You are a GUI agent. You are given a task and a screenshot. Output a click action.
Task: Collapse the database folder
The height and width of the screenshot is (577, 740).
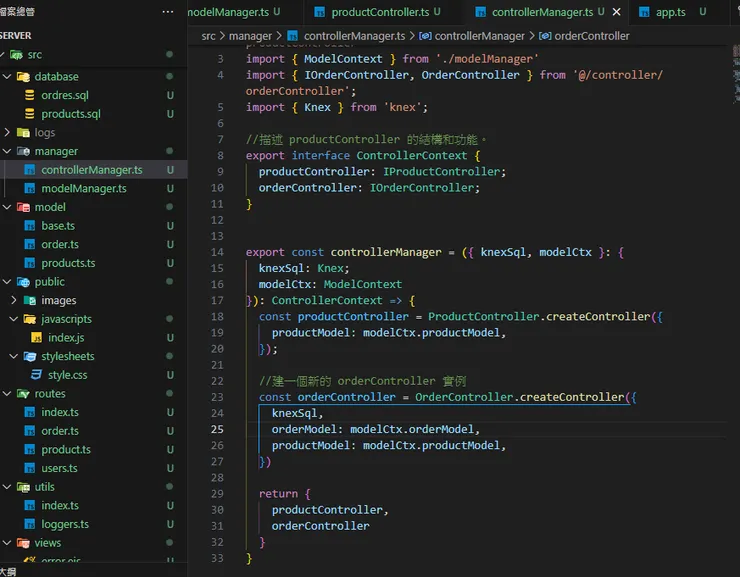pos(8,76)
